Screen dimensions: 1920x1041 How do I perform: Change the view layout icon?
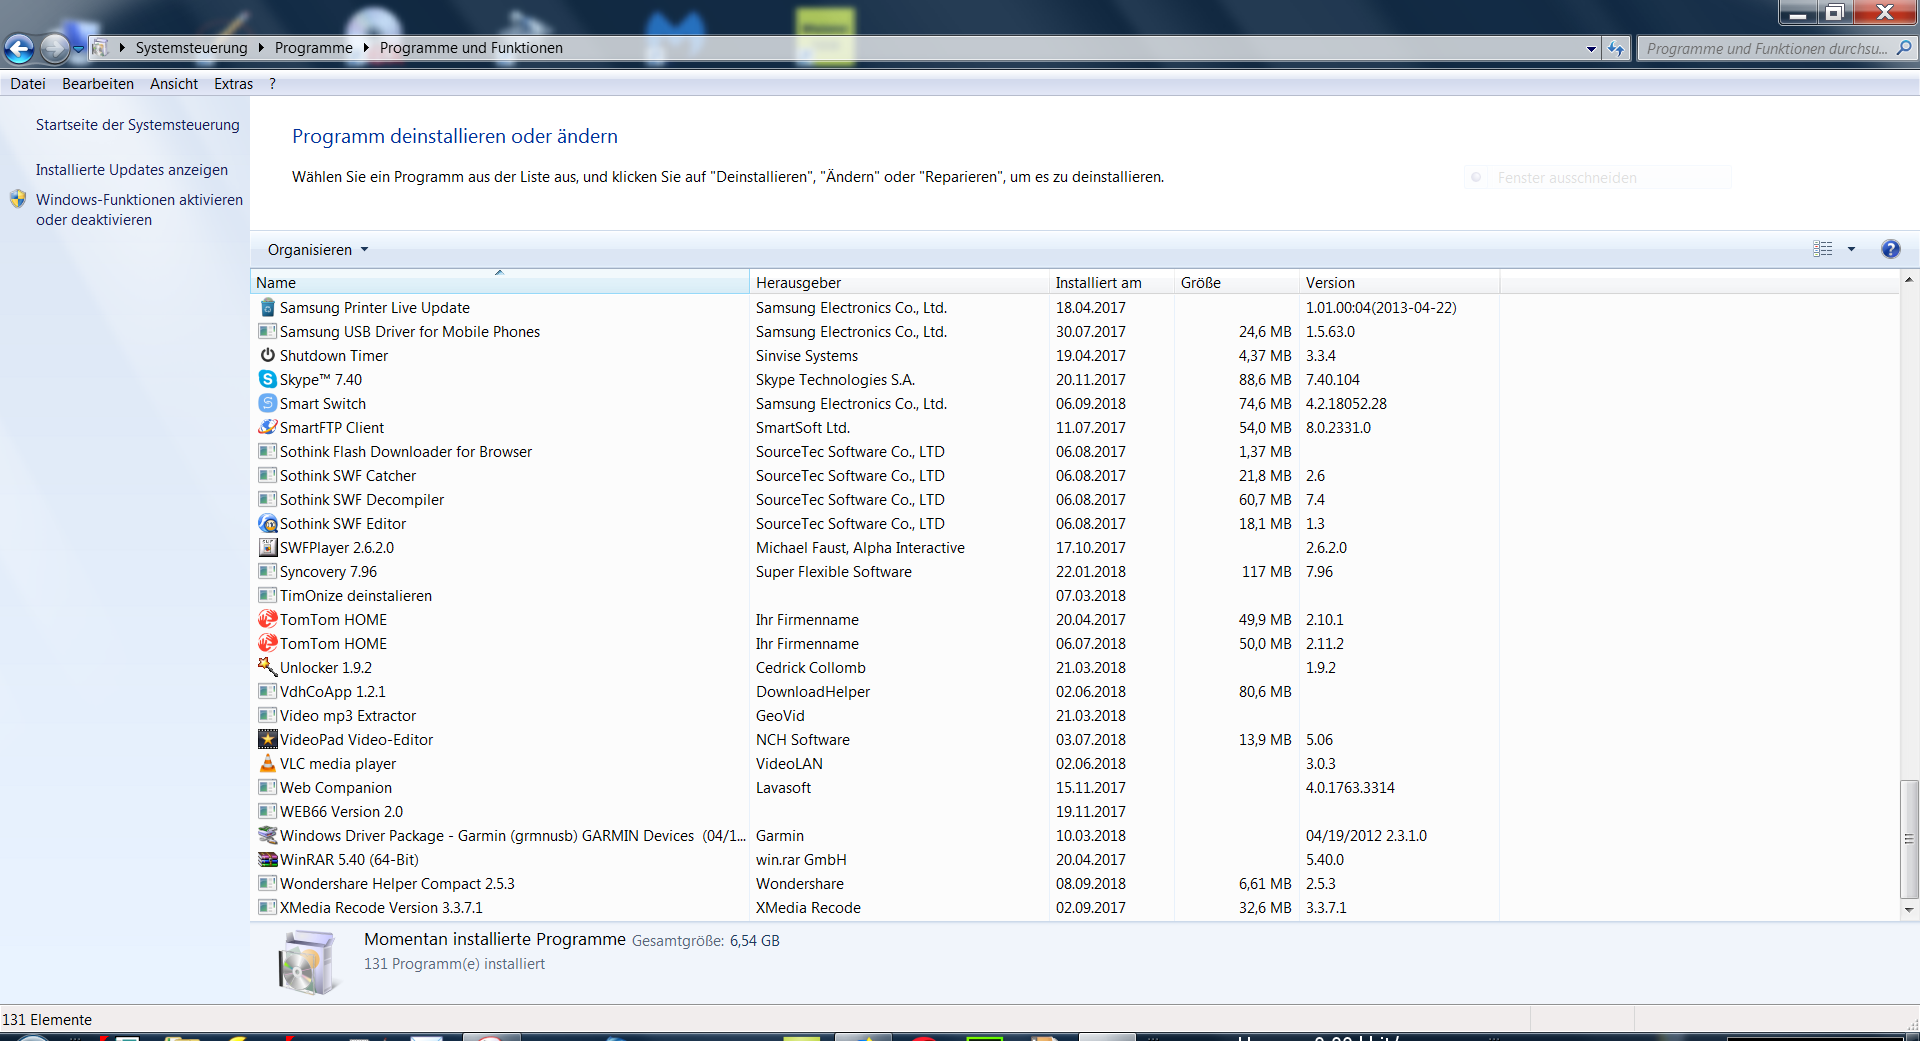tap(1823, 249)
